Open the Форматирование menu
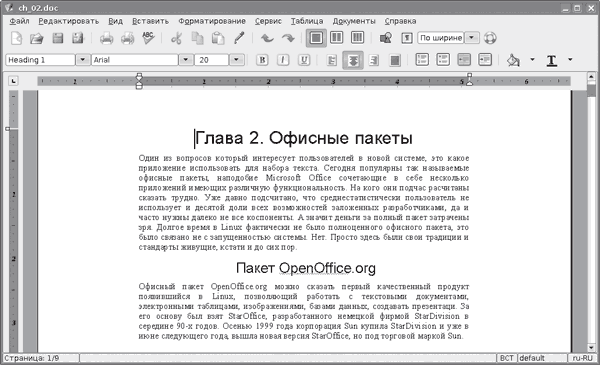This screenshot has width=600, height=365. coord(212,21)
